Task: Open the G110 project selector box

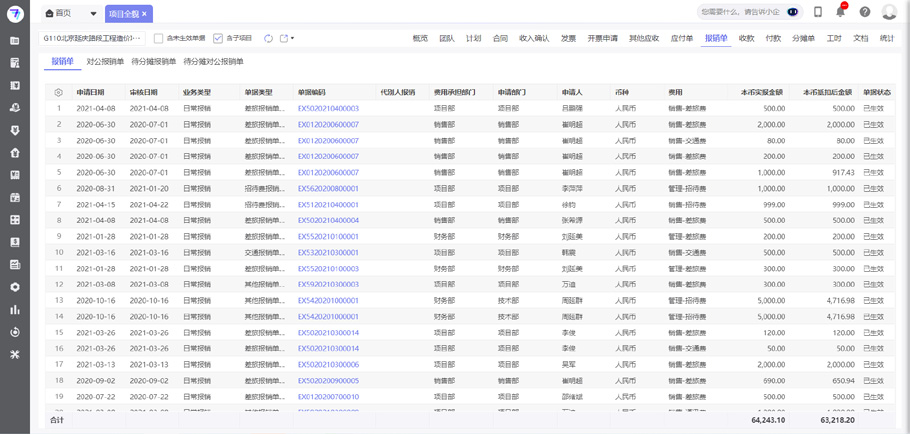Action: pos(92,39)
